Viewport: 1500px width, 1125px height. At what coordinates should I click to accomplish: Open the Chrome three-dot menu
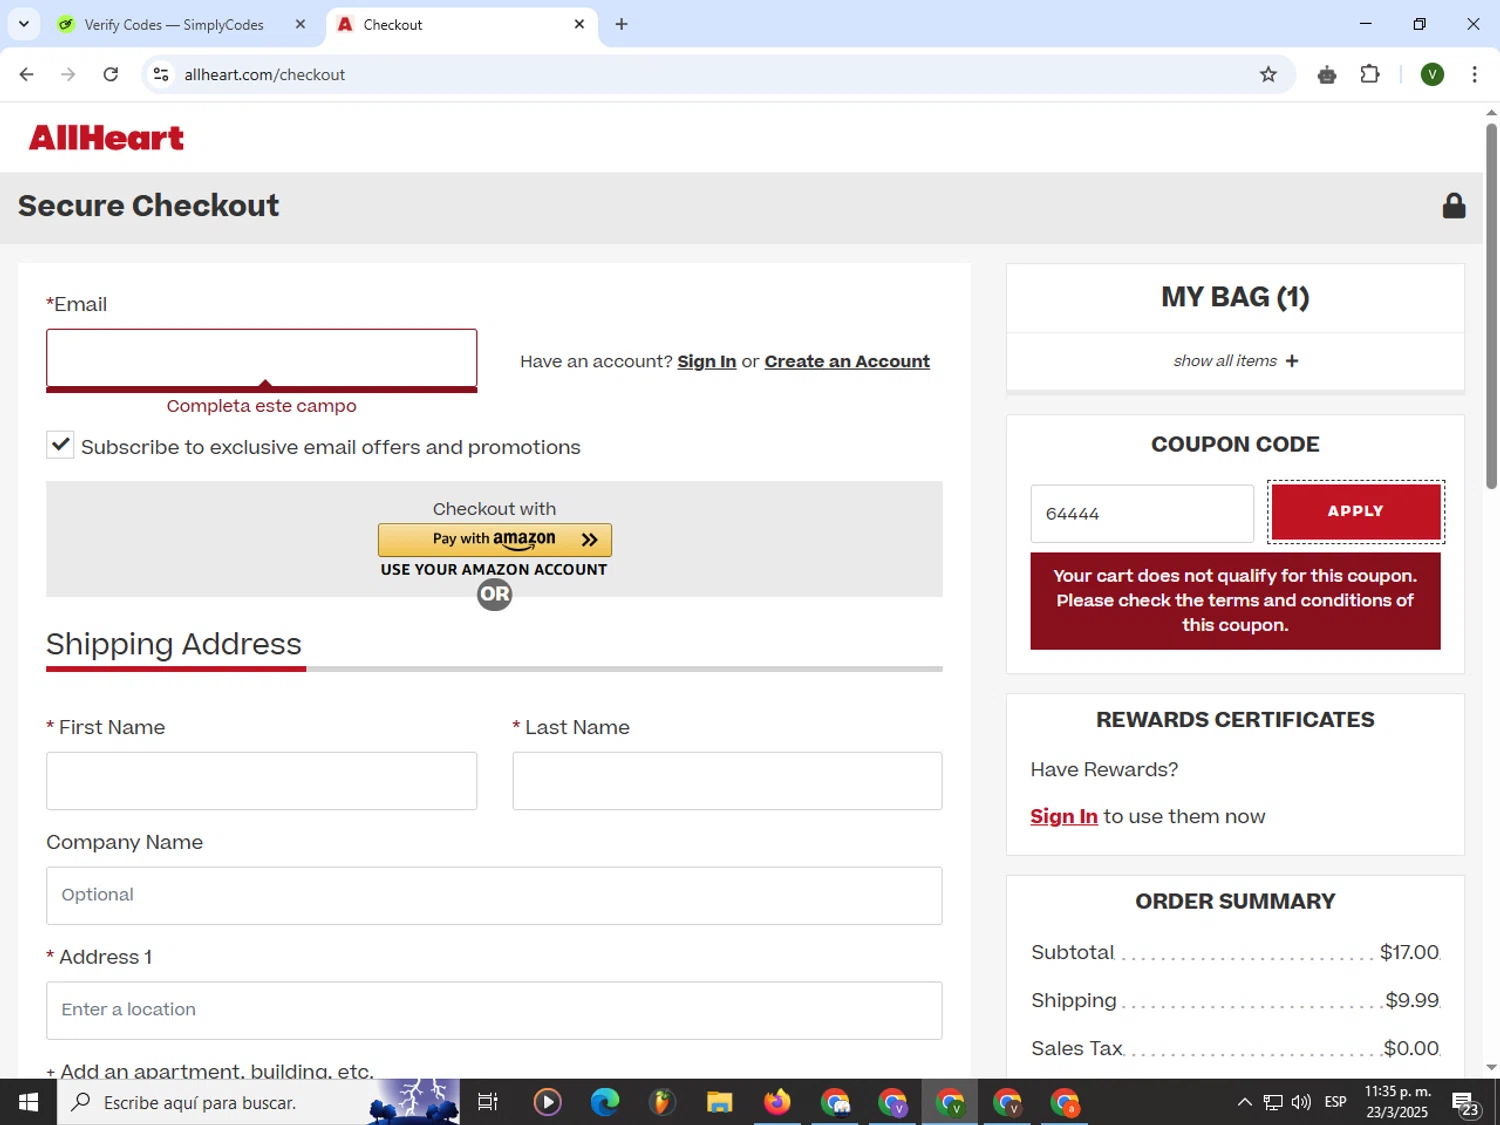click(x=1474, y=74)
